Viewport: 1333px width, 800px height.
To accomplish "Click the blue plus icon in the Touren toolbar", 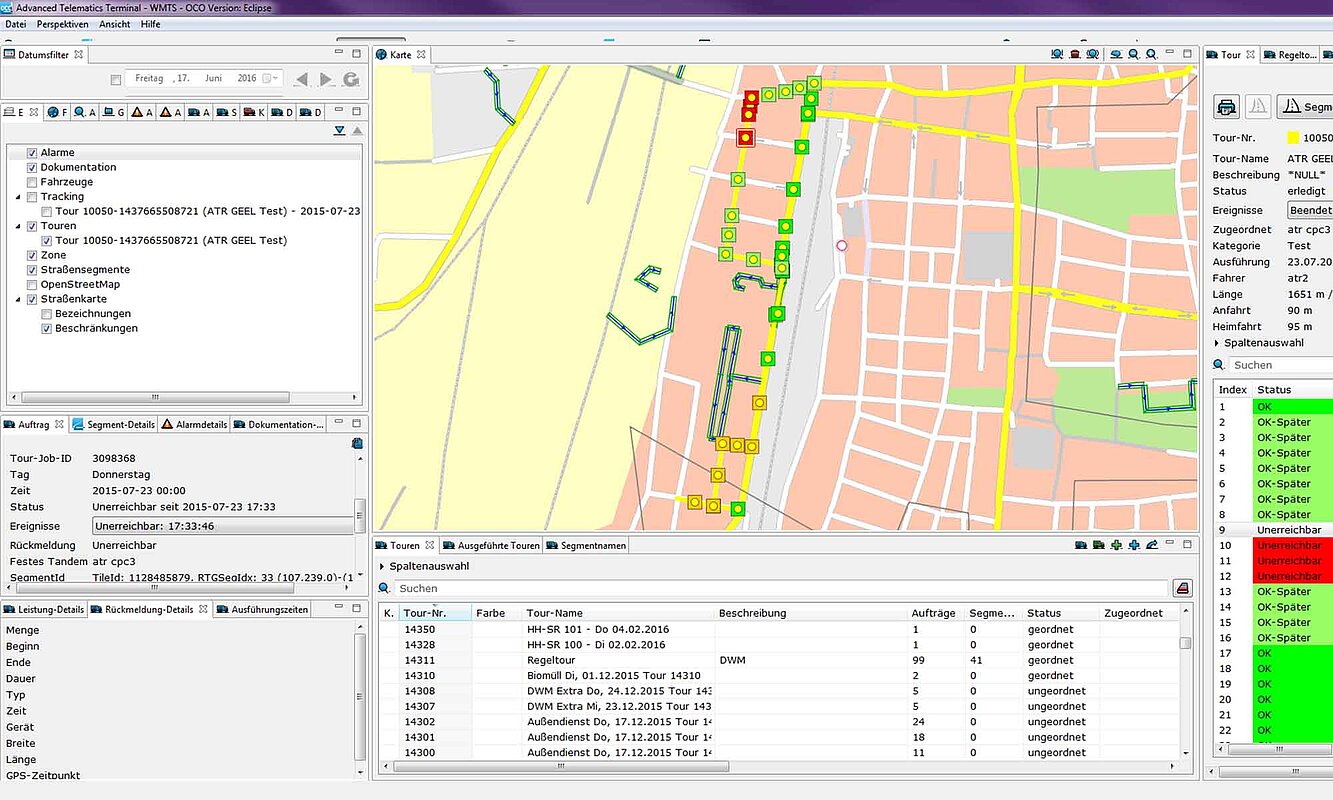I will [x=1133, y=546].
